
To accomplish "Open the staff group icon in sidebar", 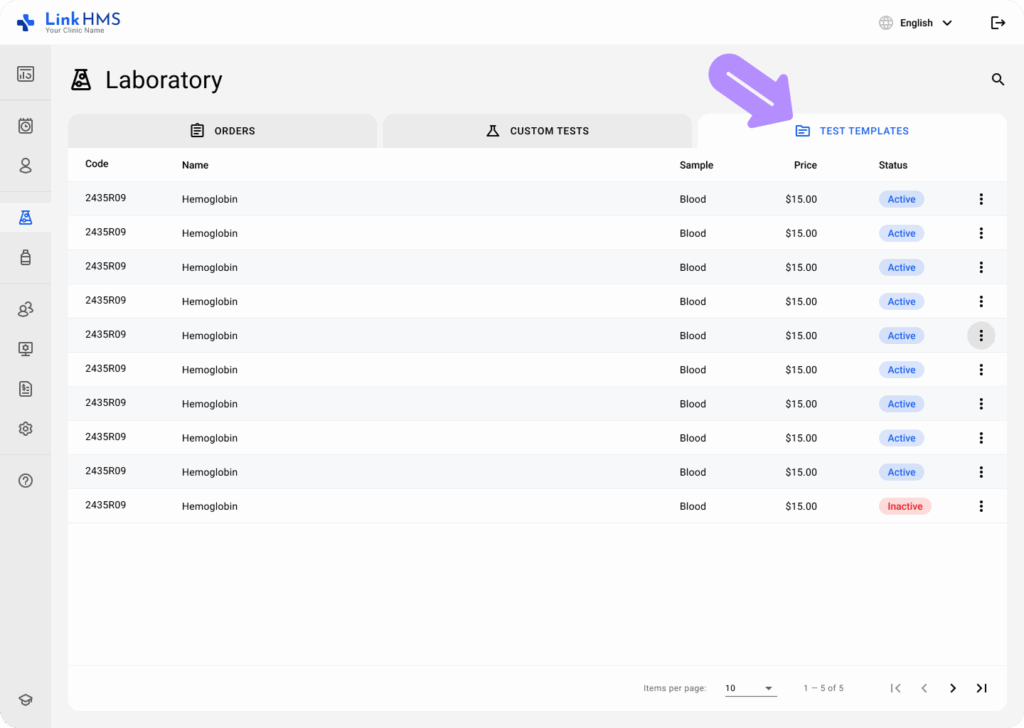I will (25, 309).
